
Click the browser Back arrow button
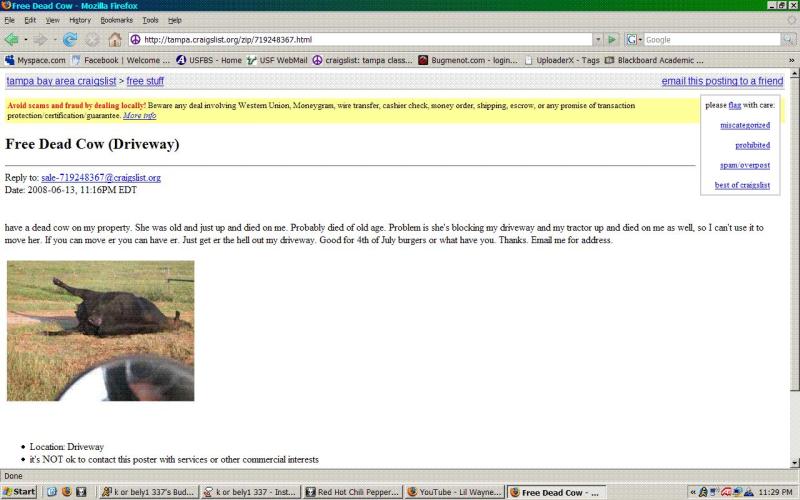13,40
